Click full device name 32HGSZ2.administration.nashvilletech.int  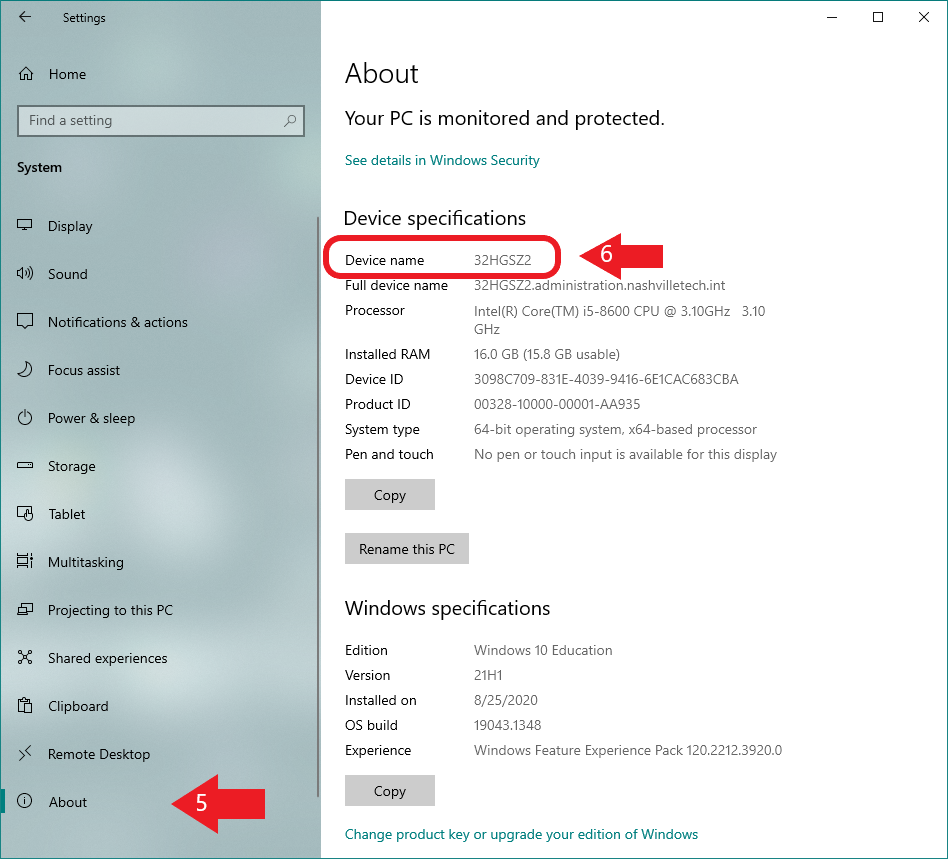599,285
